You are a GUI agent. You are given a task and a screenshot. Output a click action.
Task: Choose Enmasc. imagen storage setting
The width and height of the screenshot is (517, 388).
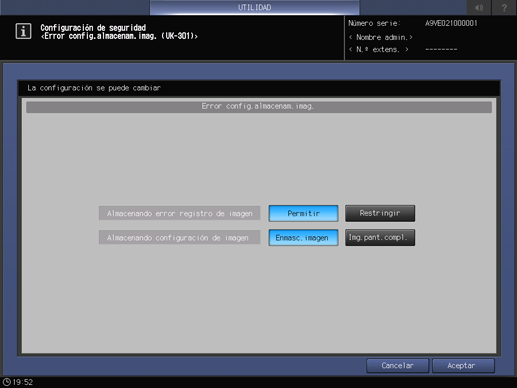[x=303, y=238]
